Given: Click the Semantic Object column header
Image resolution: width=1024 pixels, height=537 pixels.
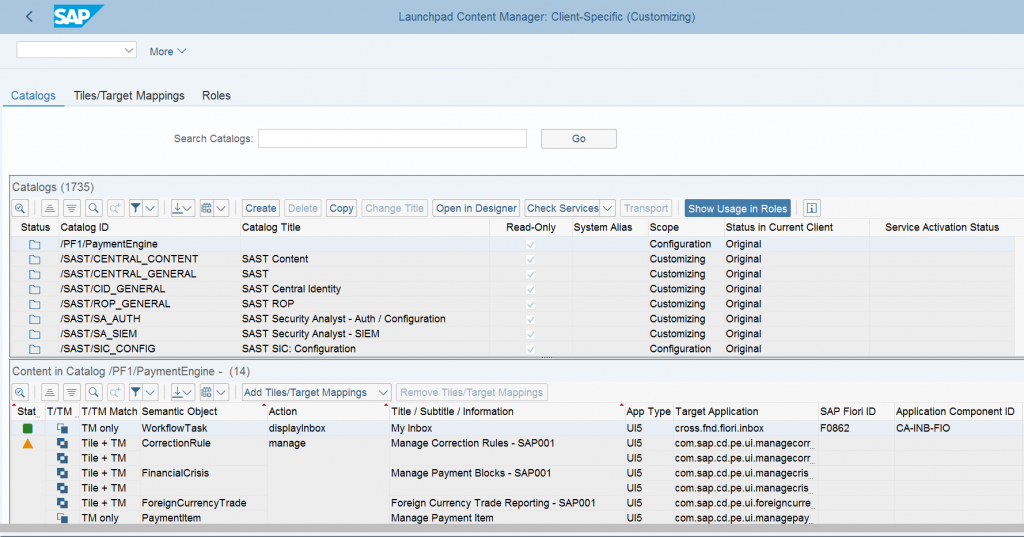Looking at the screenshot, I should tap(180, 412).
